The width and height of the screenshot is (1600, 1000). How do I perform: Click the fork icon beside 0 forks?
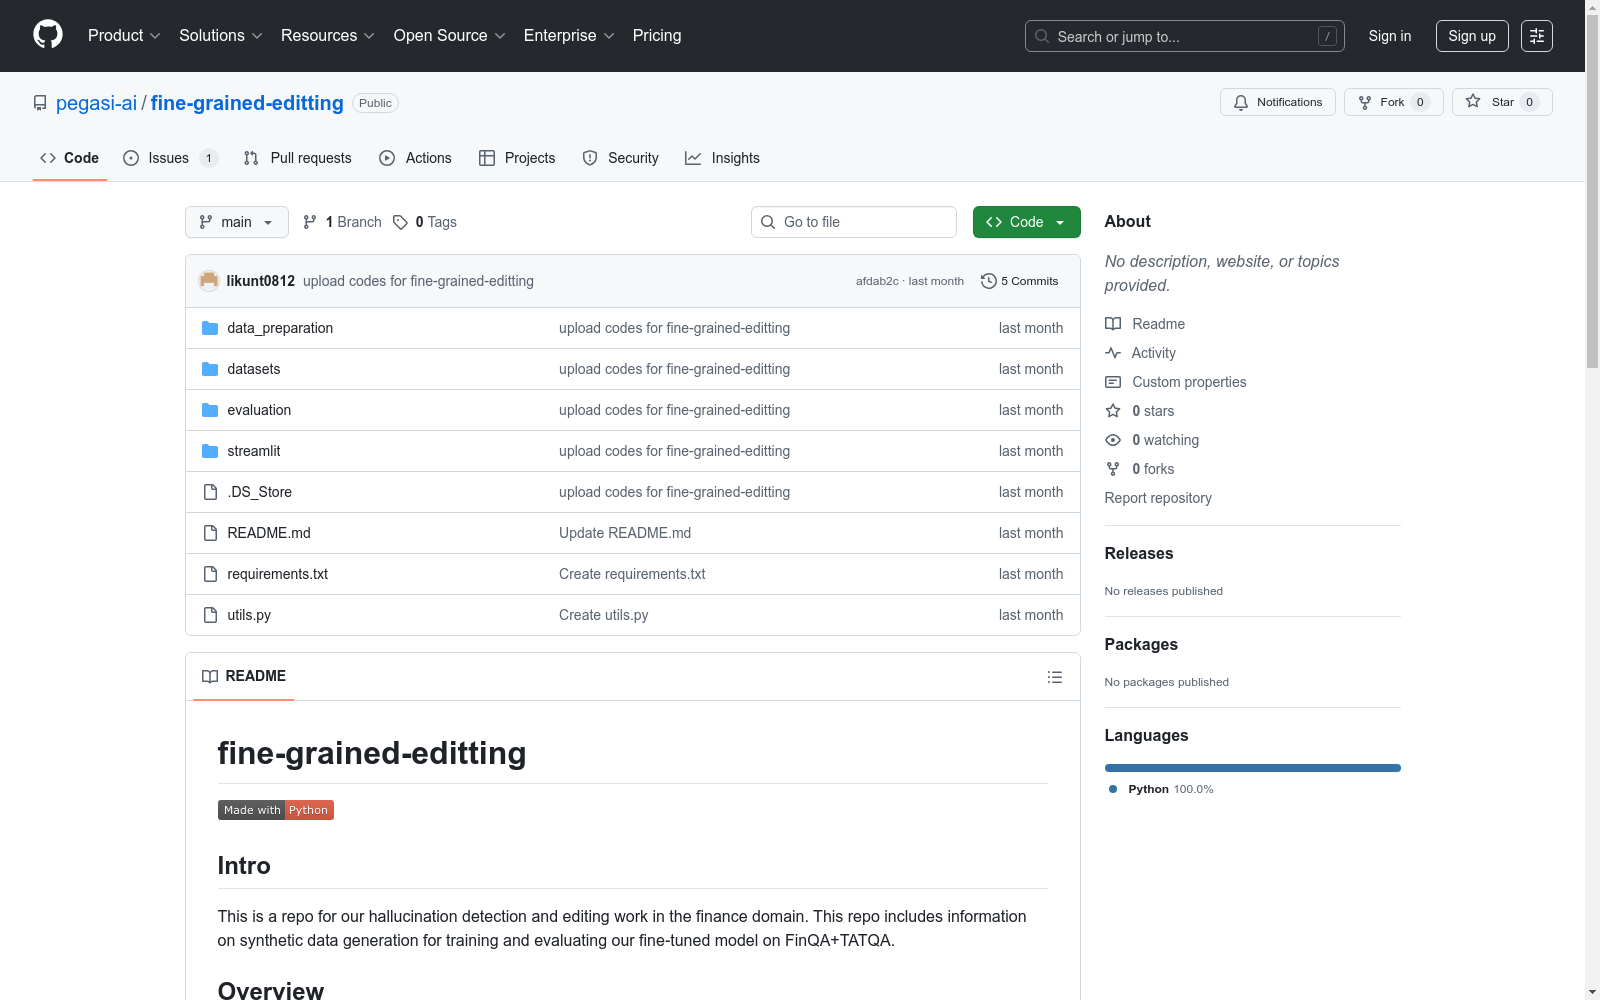[1113, 469]
